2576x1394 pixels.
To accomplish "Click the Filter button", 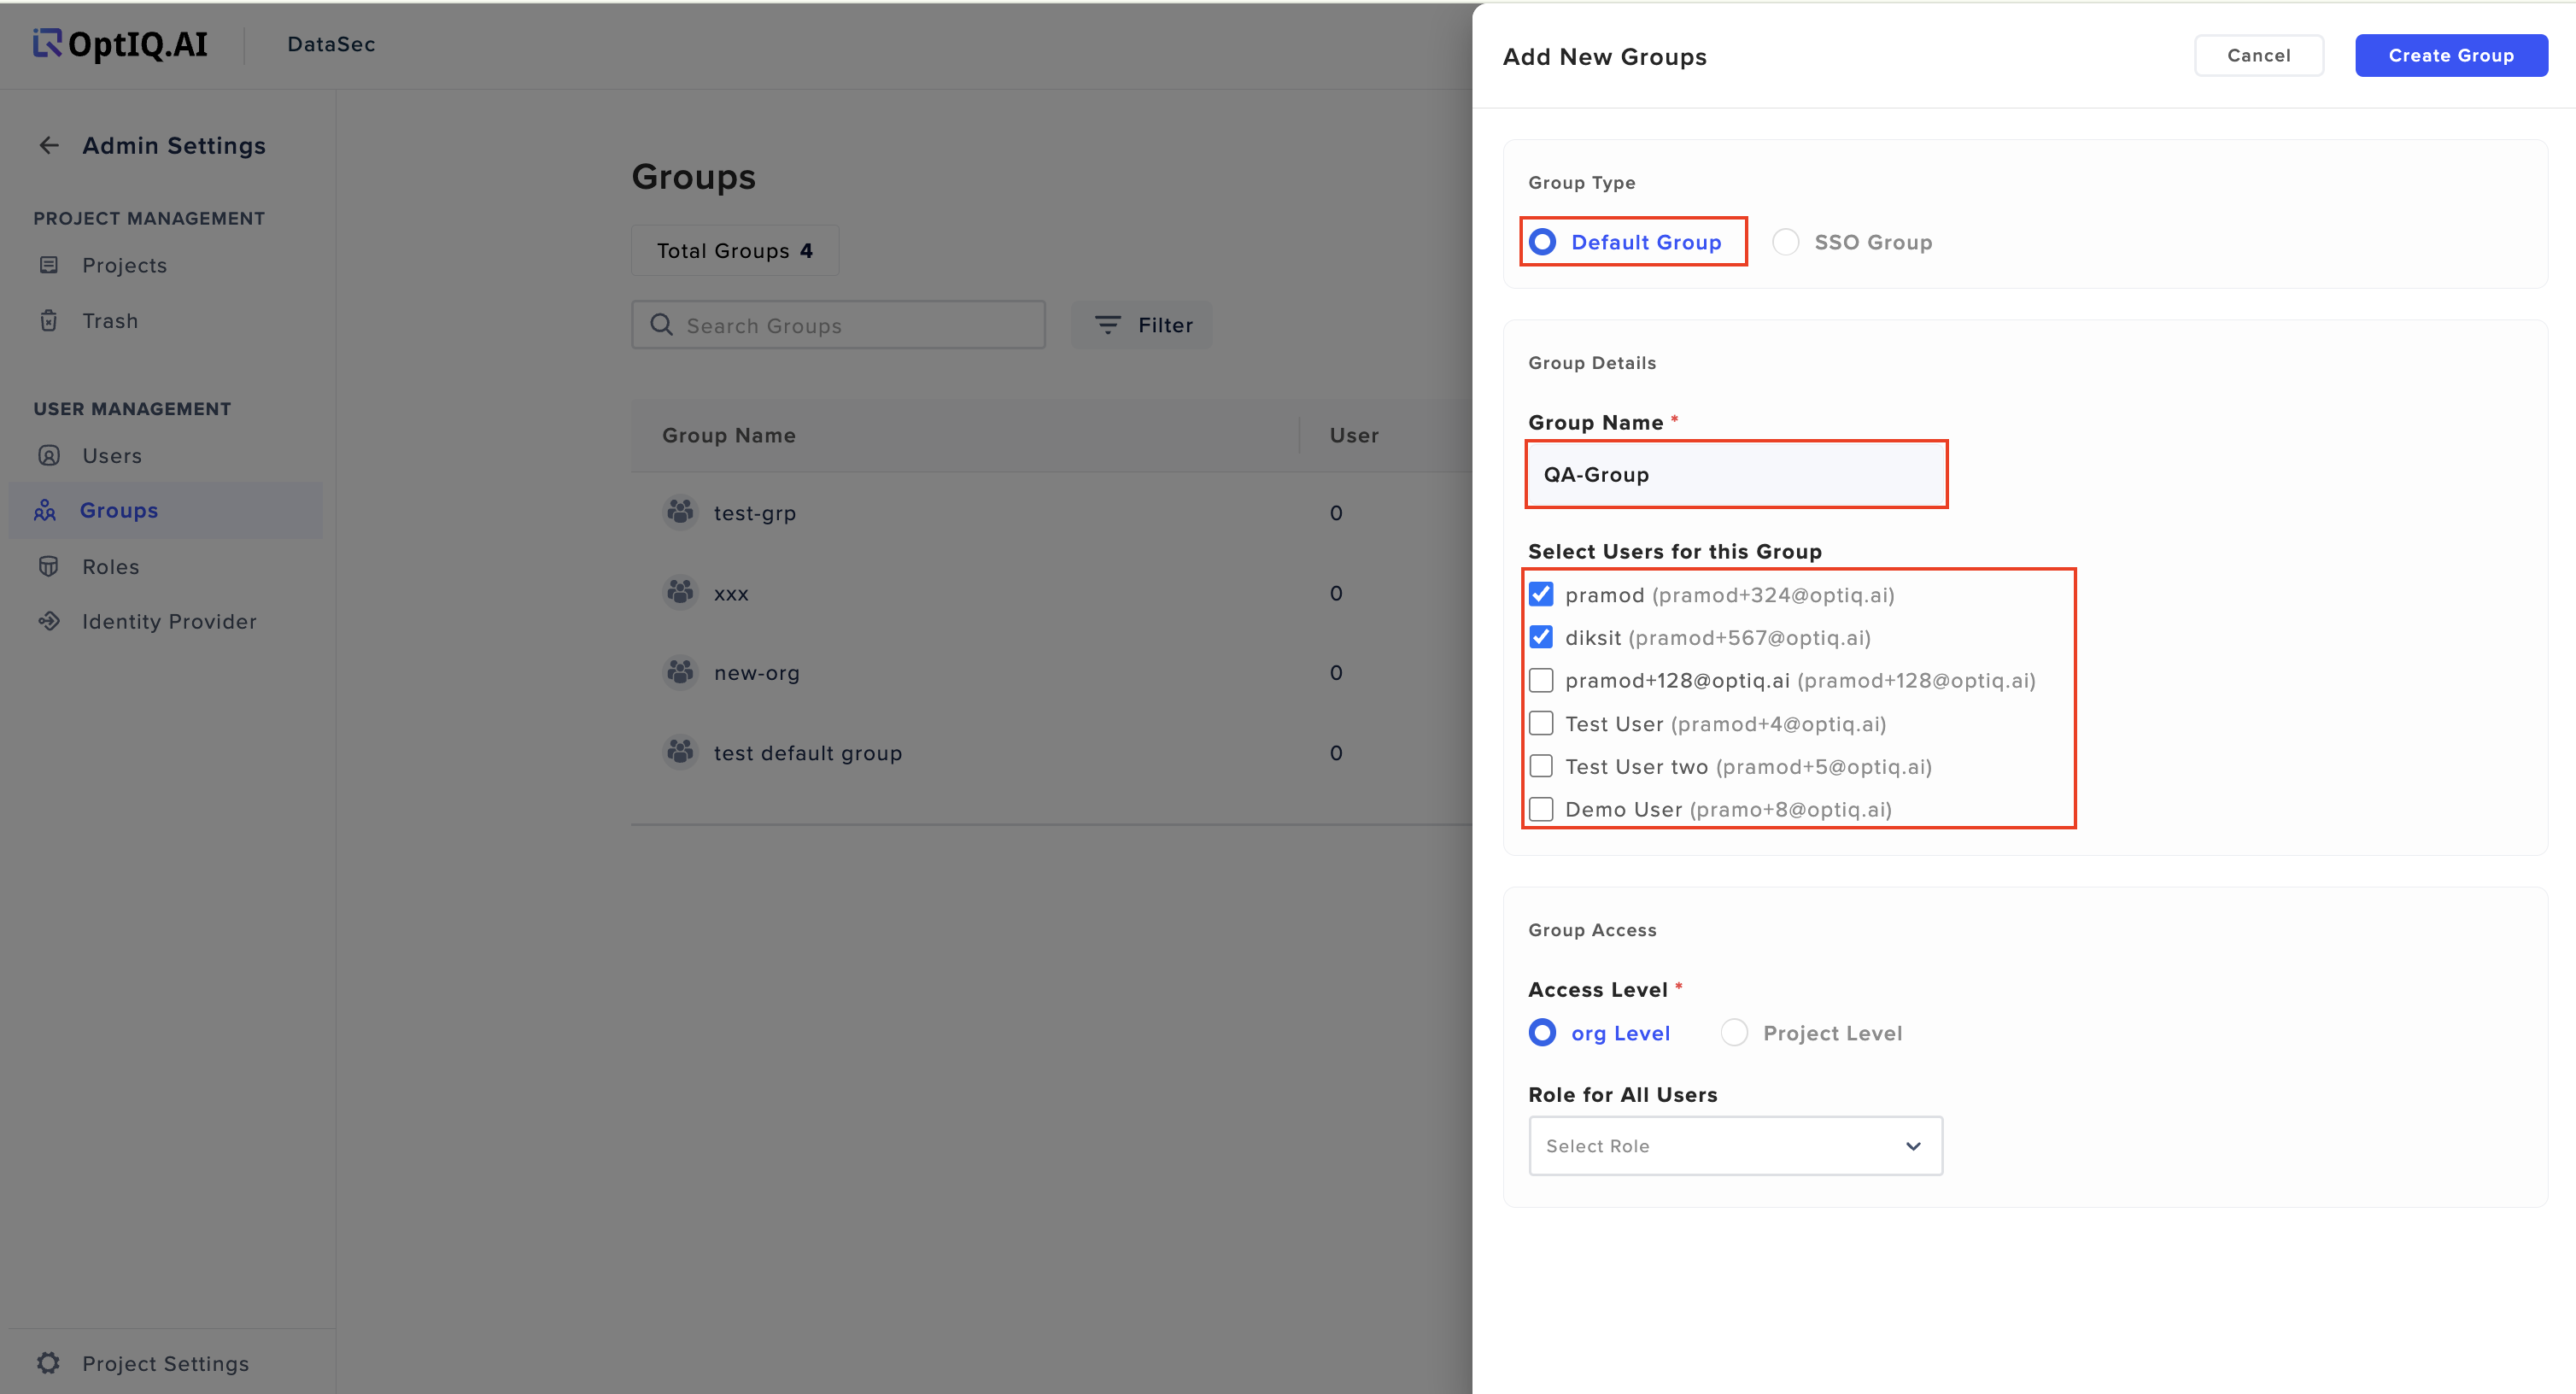I will click(1142, 325).
